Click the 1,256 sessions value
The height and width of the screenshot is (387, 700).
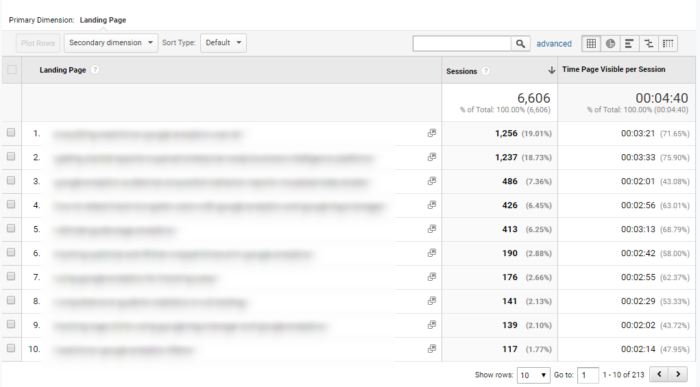point(506,133)
